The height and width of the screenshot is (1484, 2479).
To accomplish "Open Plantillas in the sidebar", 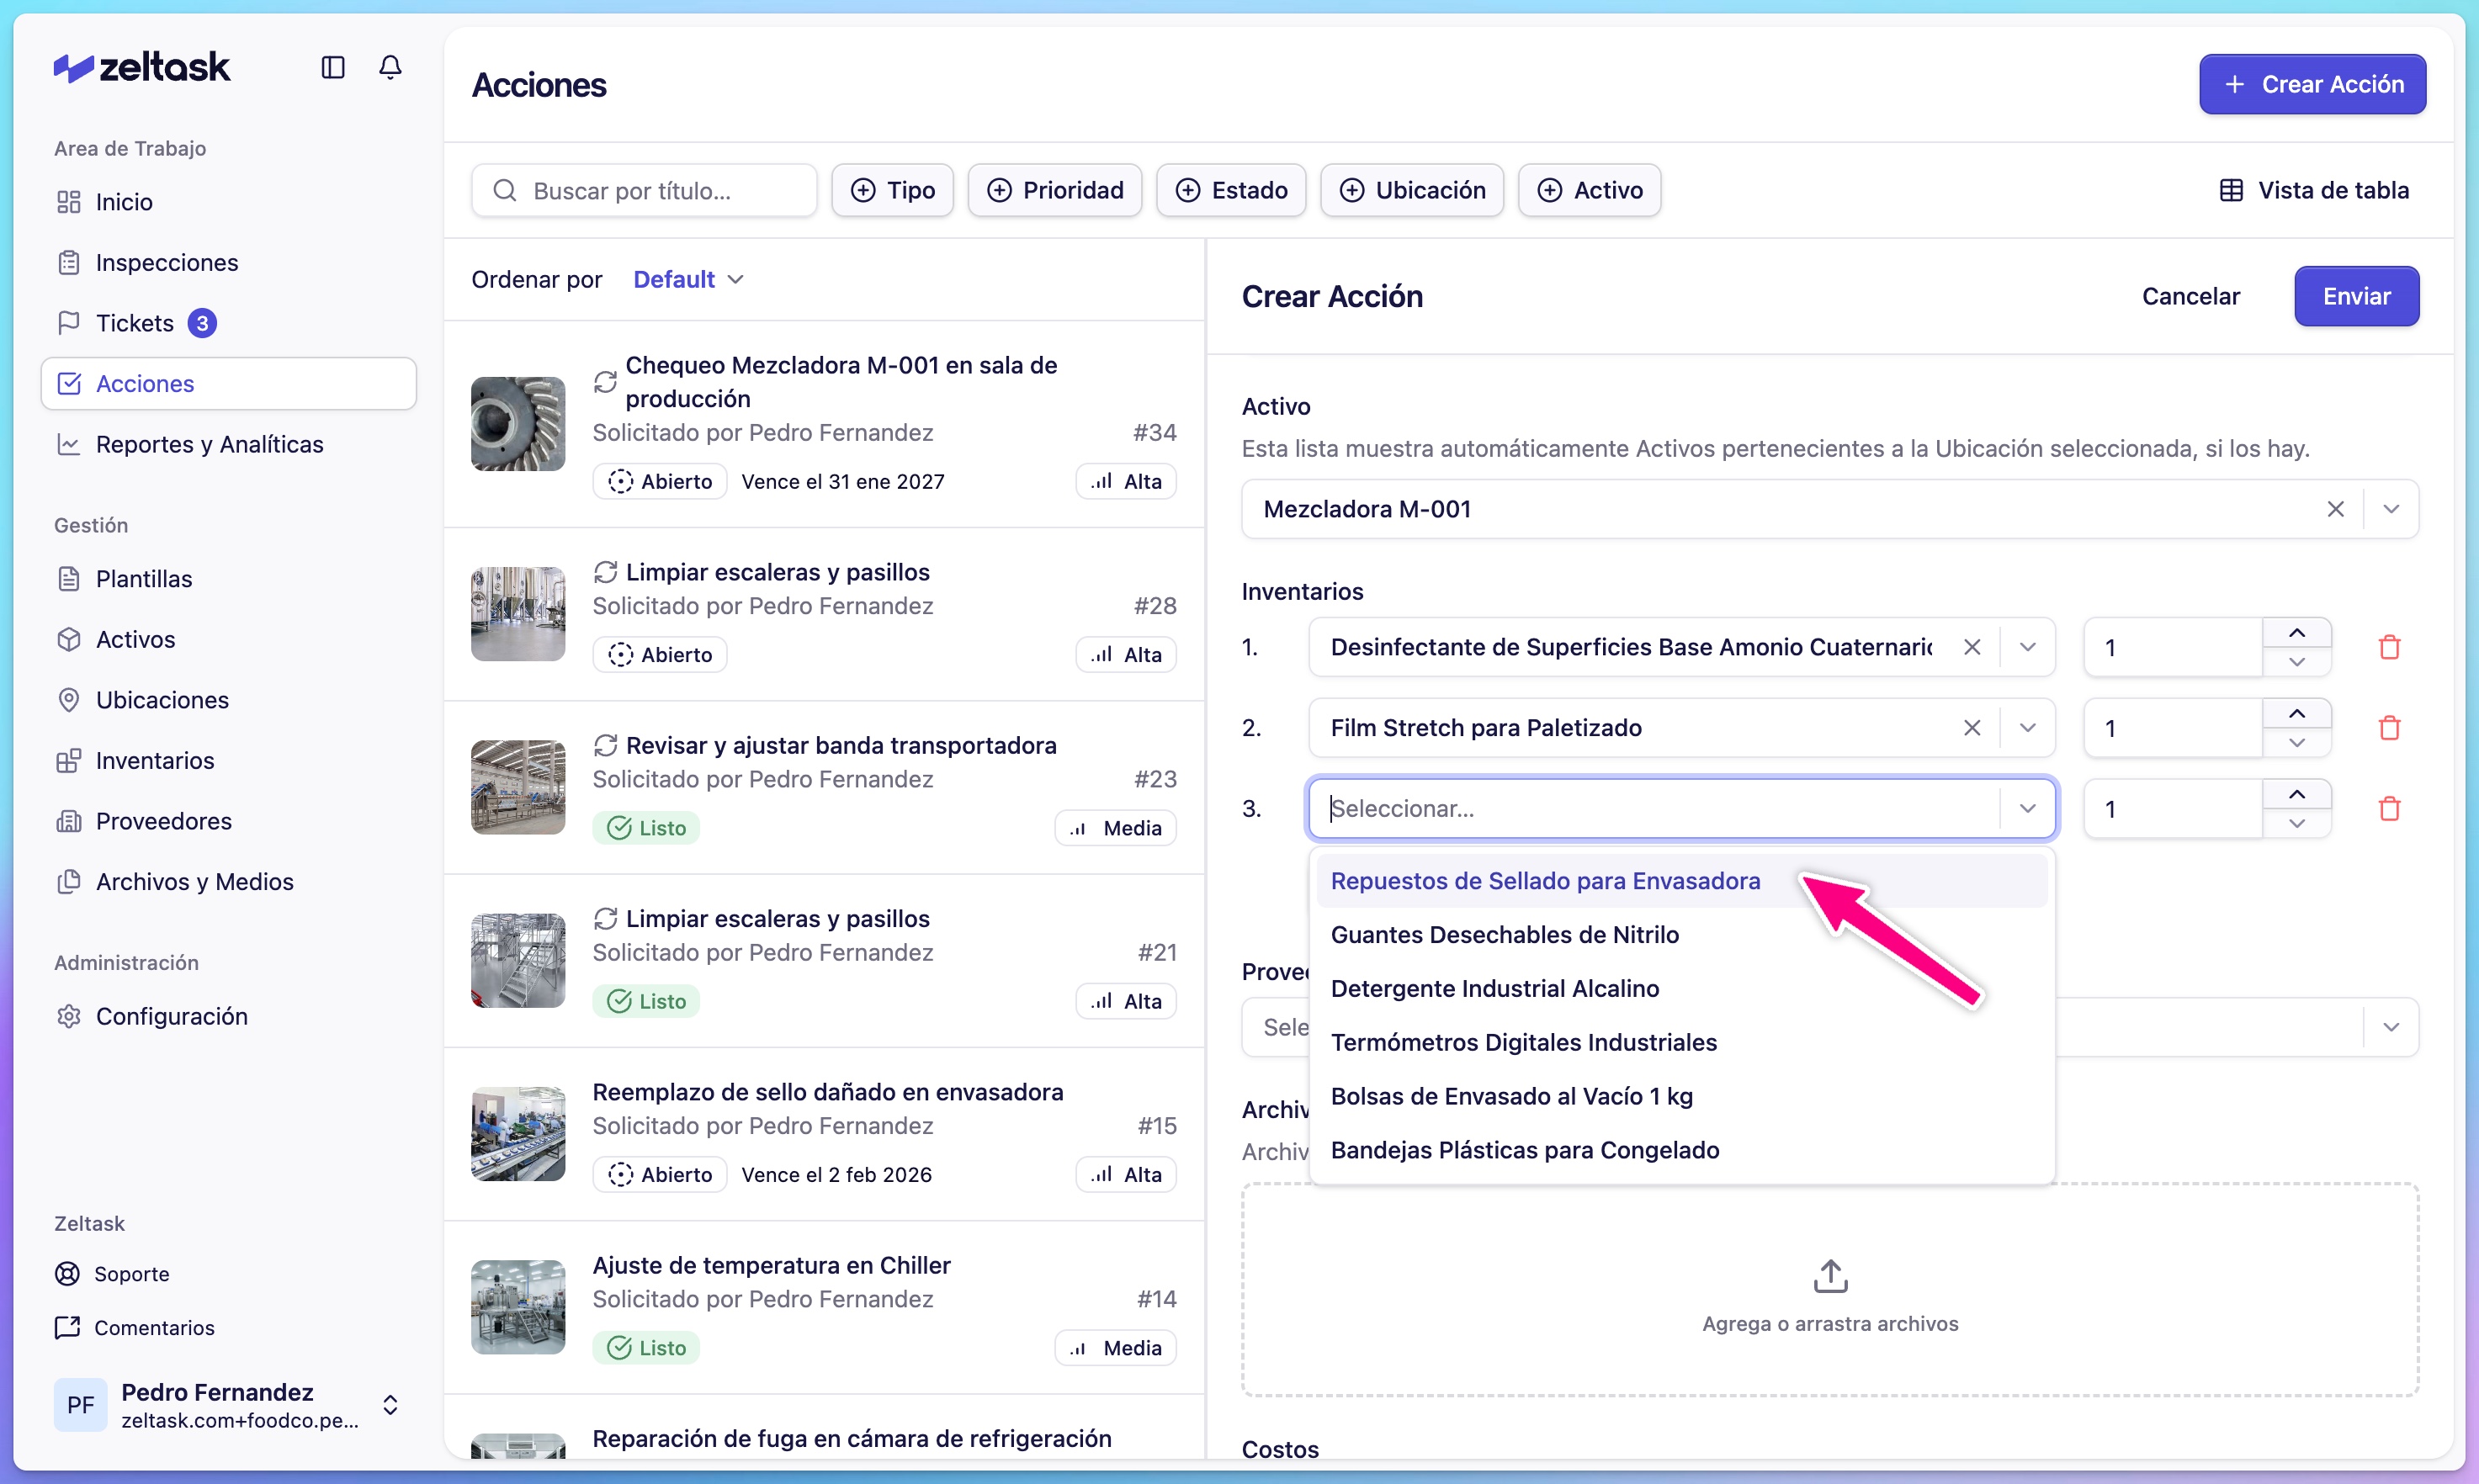I will [x=228, y=579].
